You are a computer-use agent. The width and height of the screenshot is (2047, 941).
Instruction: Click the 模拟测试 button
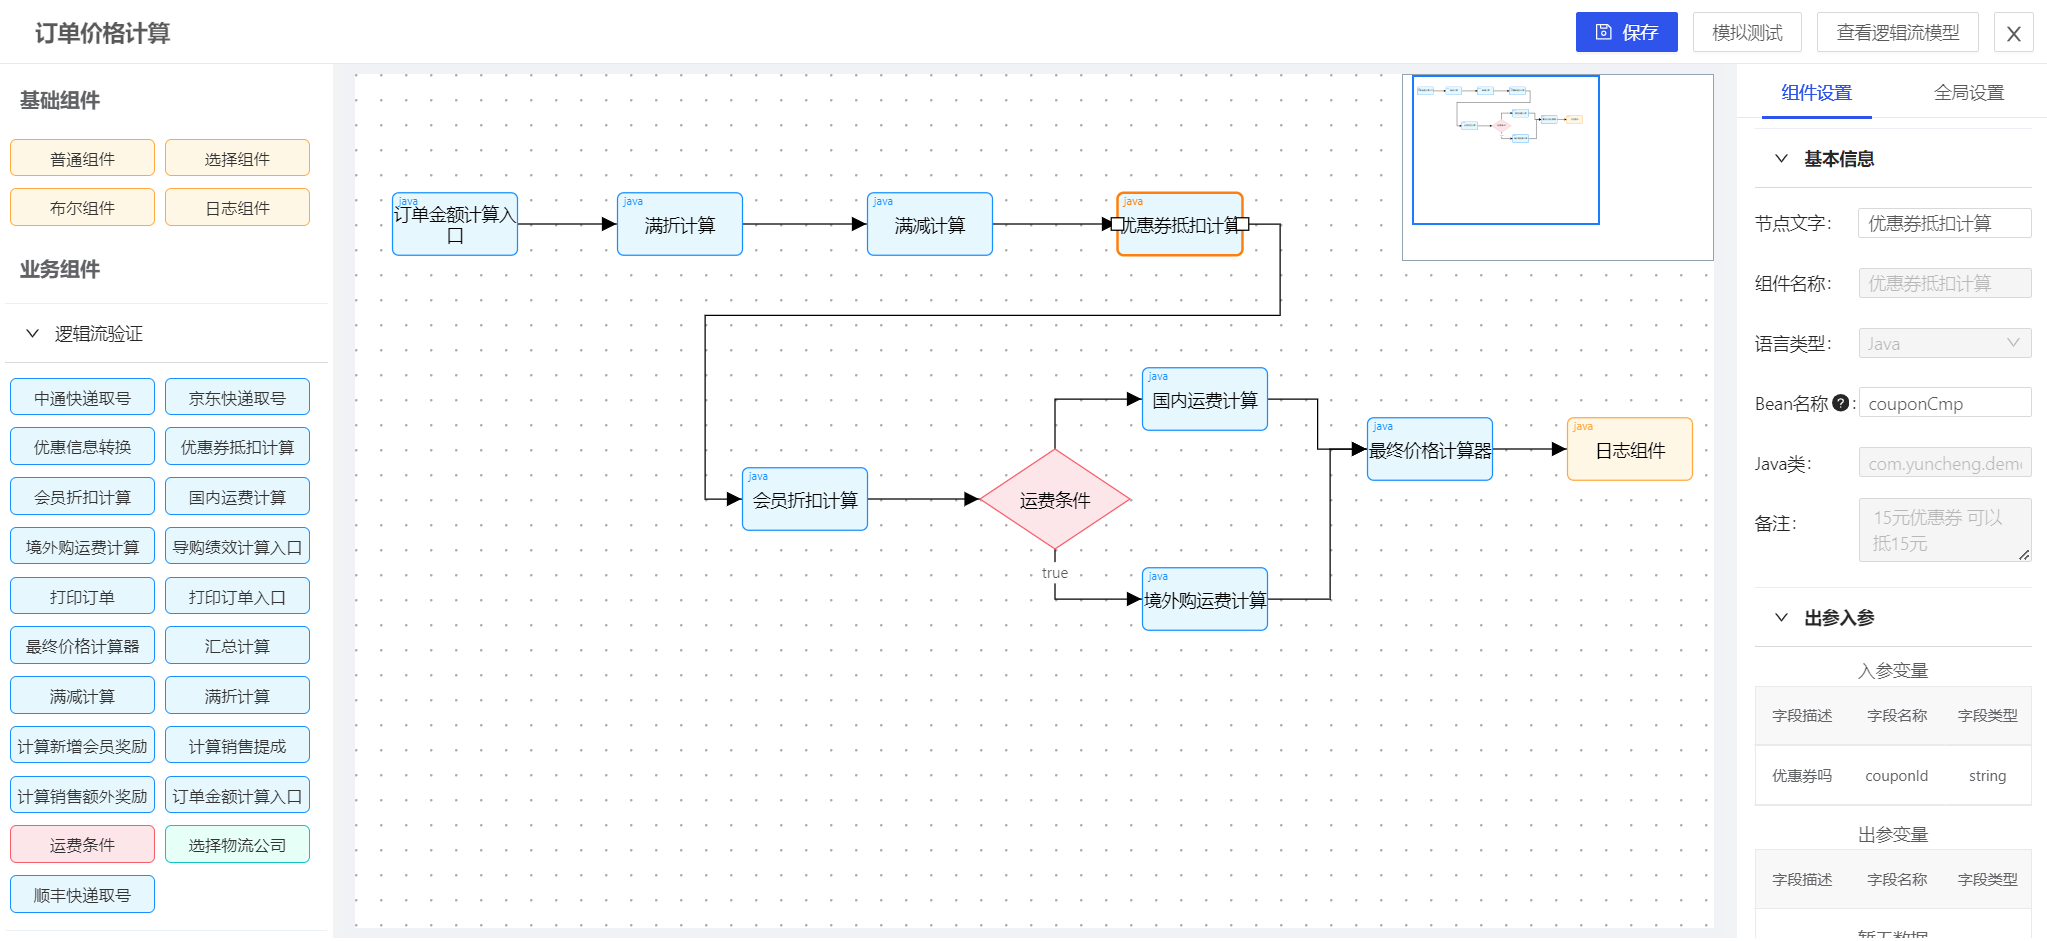pyautogui.click(x=1746, y=33)
